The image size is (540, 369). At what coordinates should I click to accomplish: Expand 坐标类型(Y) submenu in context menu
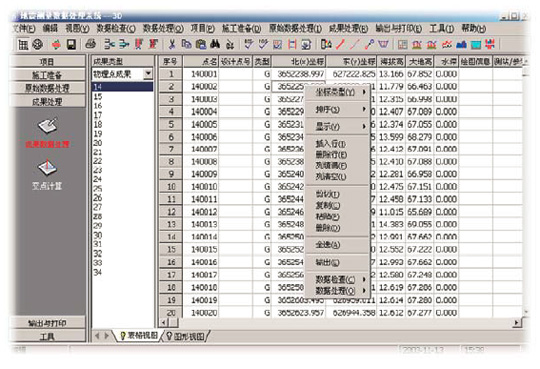337,92
